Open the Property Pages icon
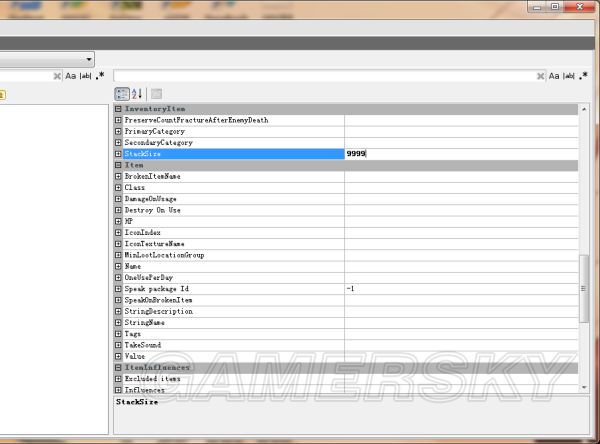 click(156, 93)
